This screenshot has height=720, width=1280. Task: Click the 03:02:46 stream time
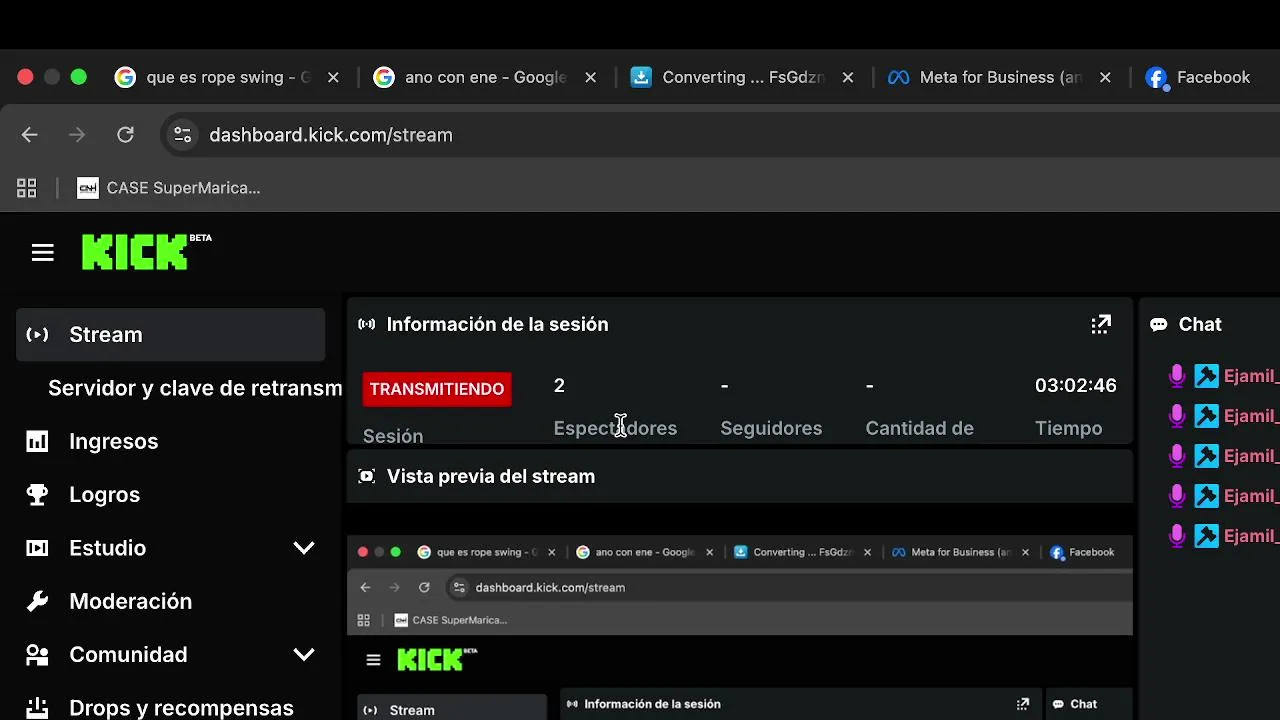(1076, 385)
